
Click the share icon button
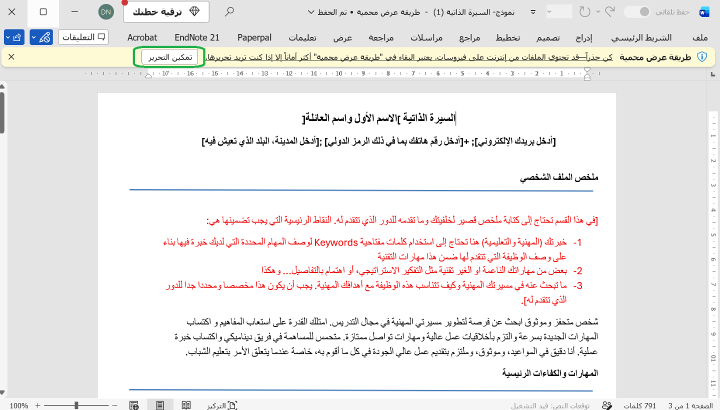pos(17,37)
